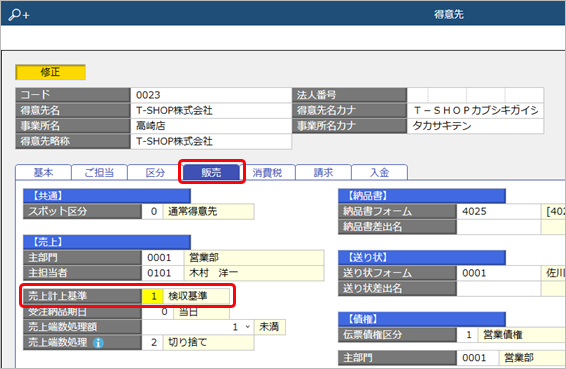Click the 通常得意先 text
This screenshot has width=566, height=369.
click(x=193, y=211)
